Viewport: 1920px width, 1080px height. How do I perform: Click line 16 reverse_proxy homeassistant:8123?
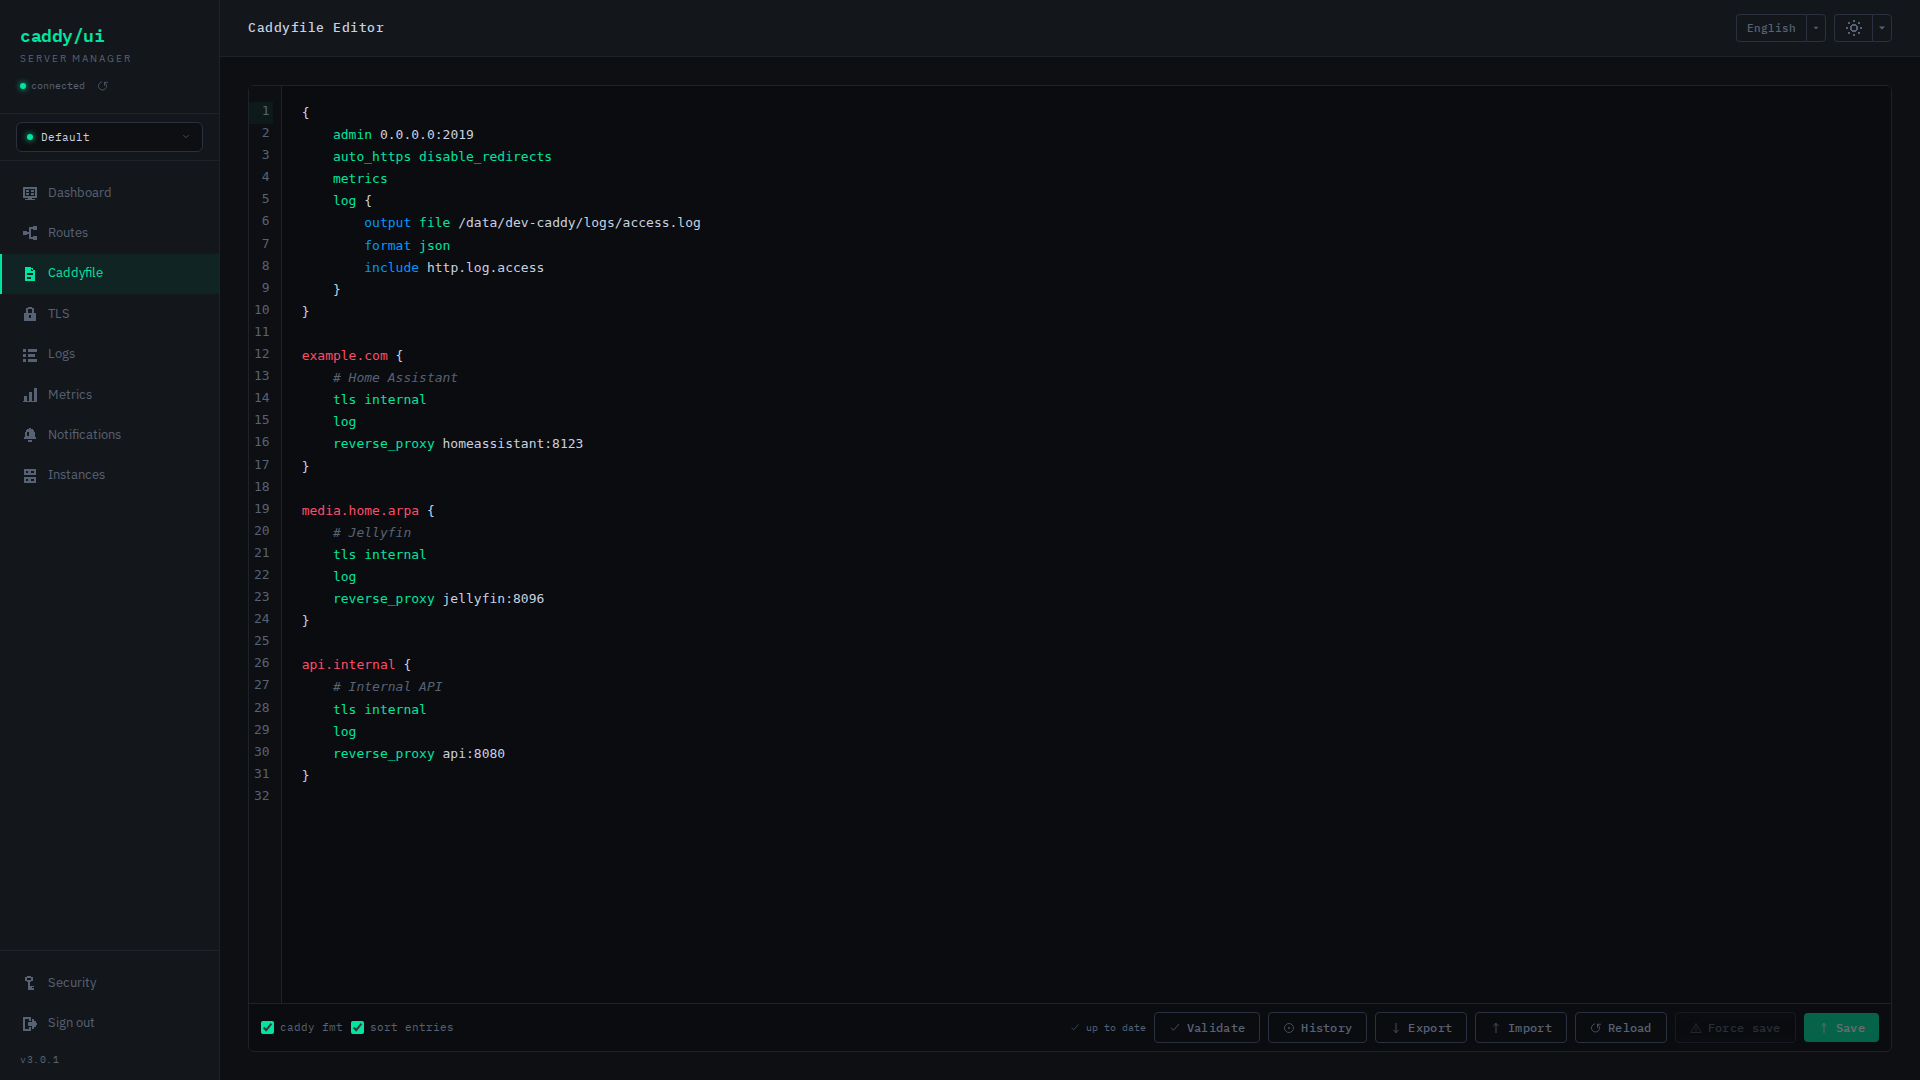(458, 444)
